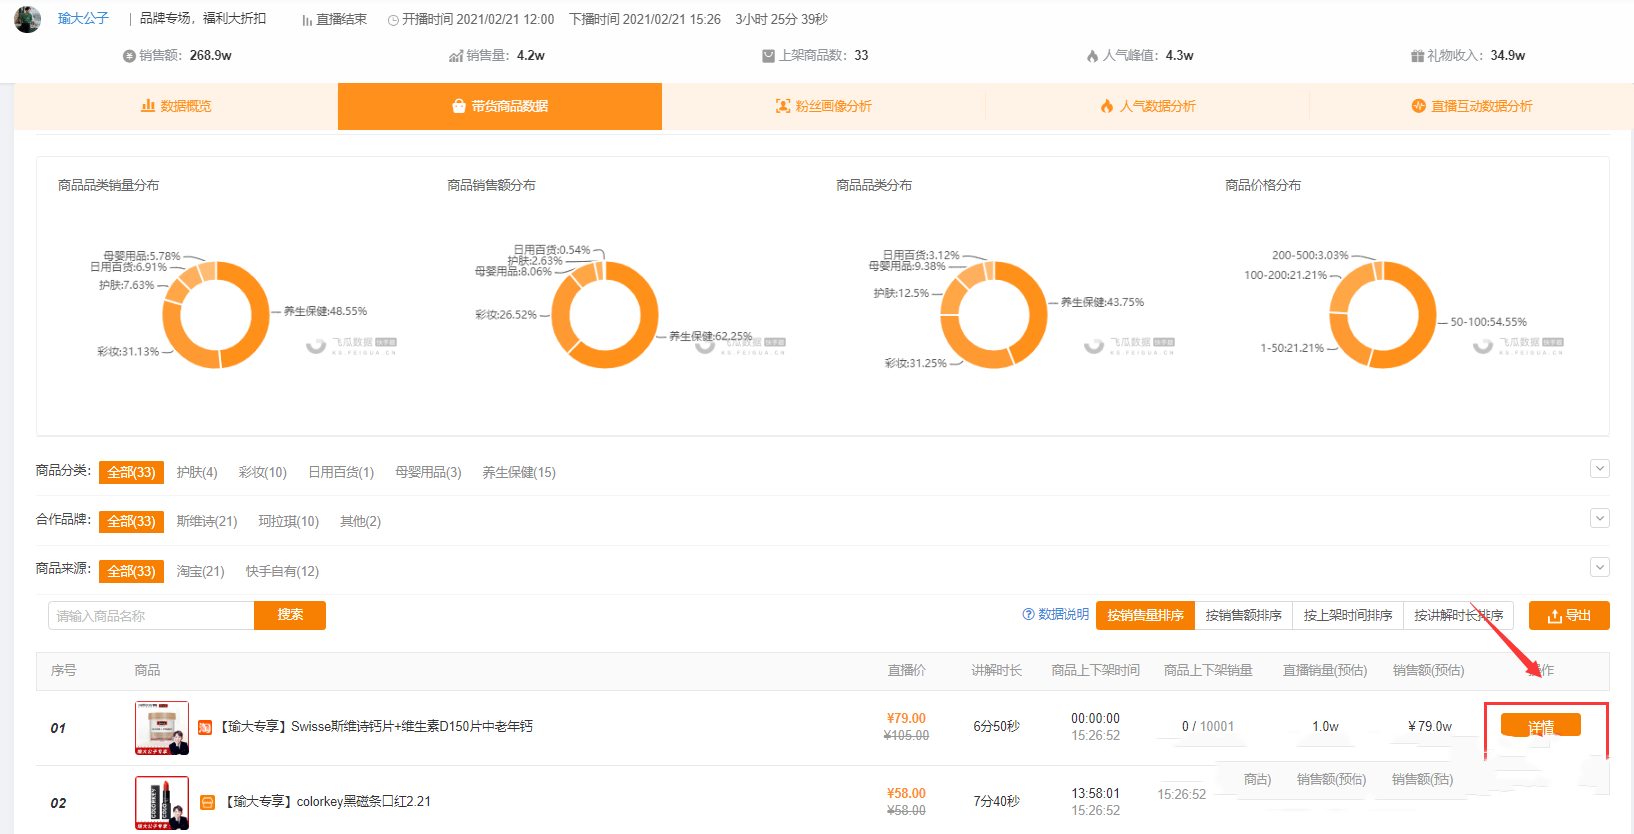Click the portrait icon on 粉丝画像分析

[783, 106]
